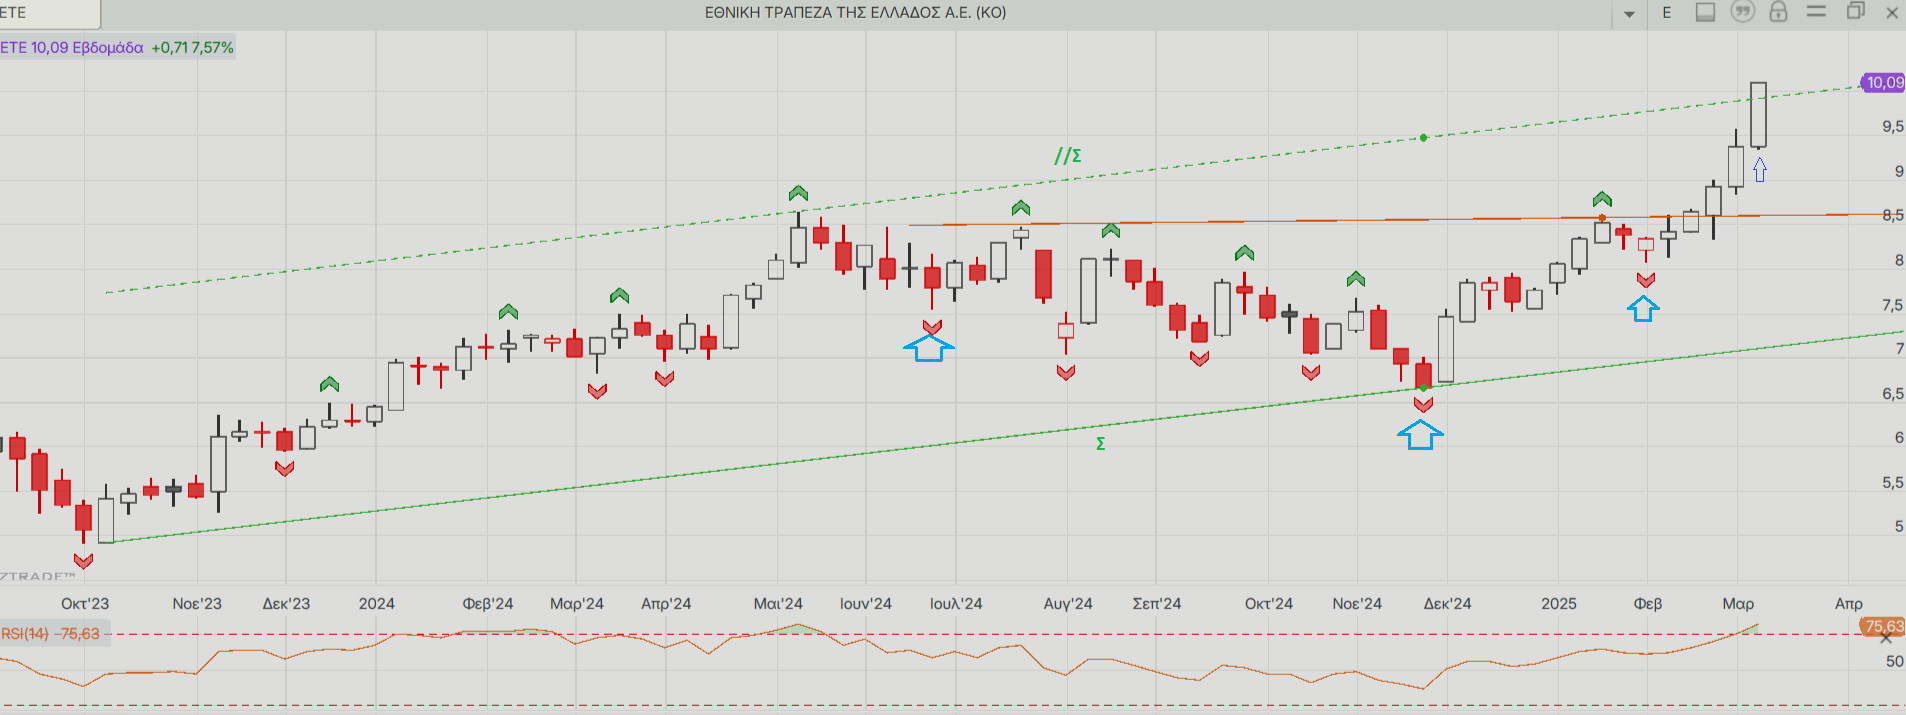Click the E button in the title bar

pos(1667,13)
